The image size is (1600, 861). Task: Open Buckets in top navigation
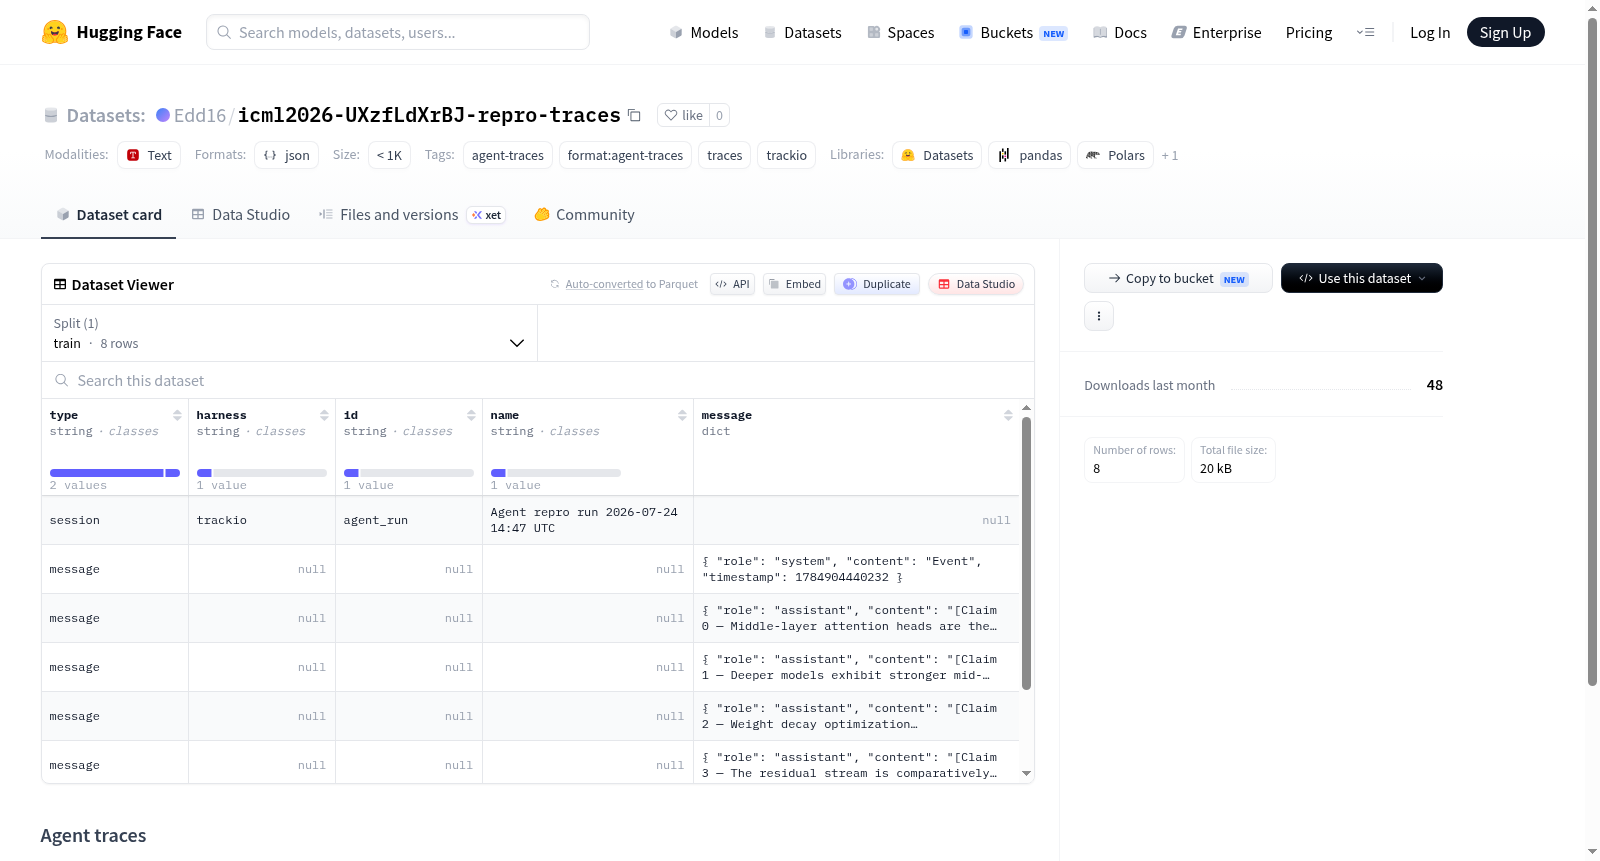coord(1013,32)
